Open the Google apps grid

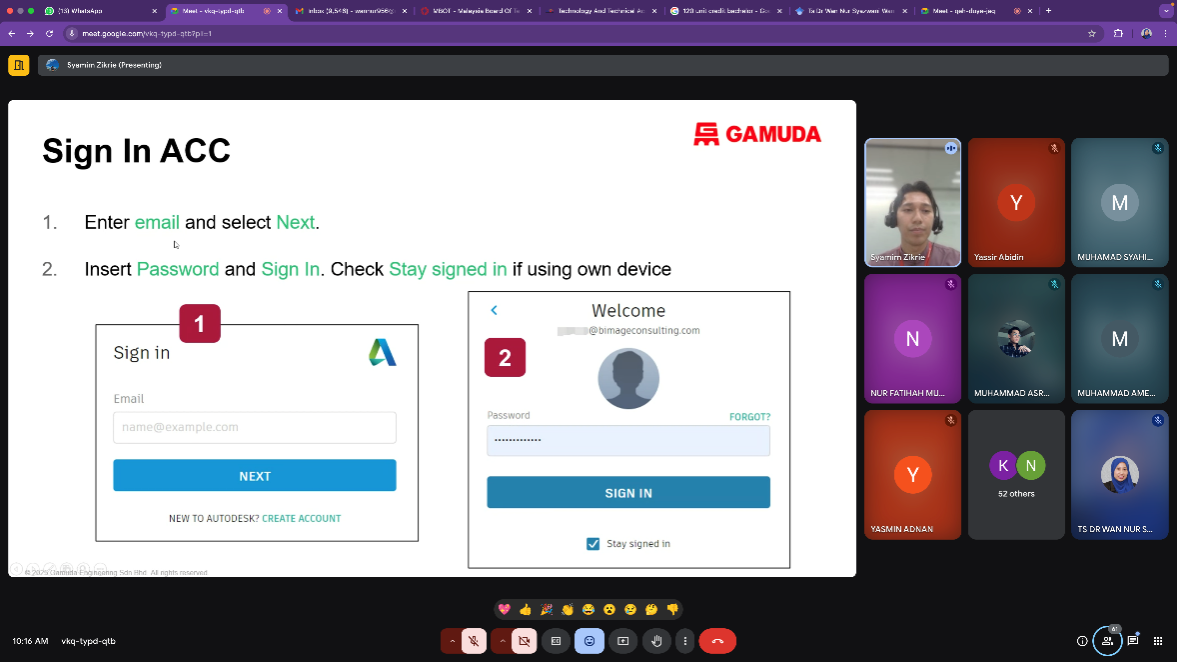[1158, 639]
